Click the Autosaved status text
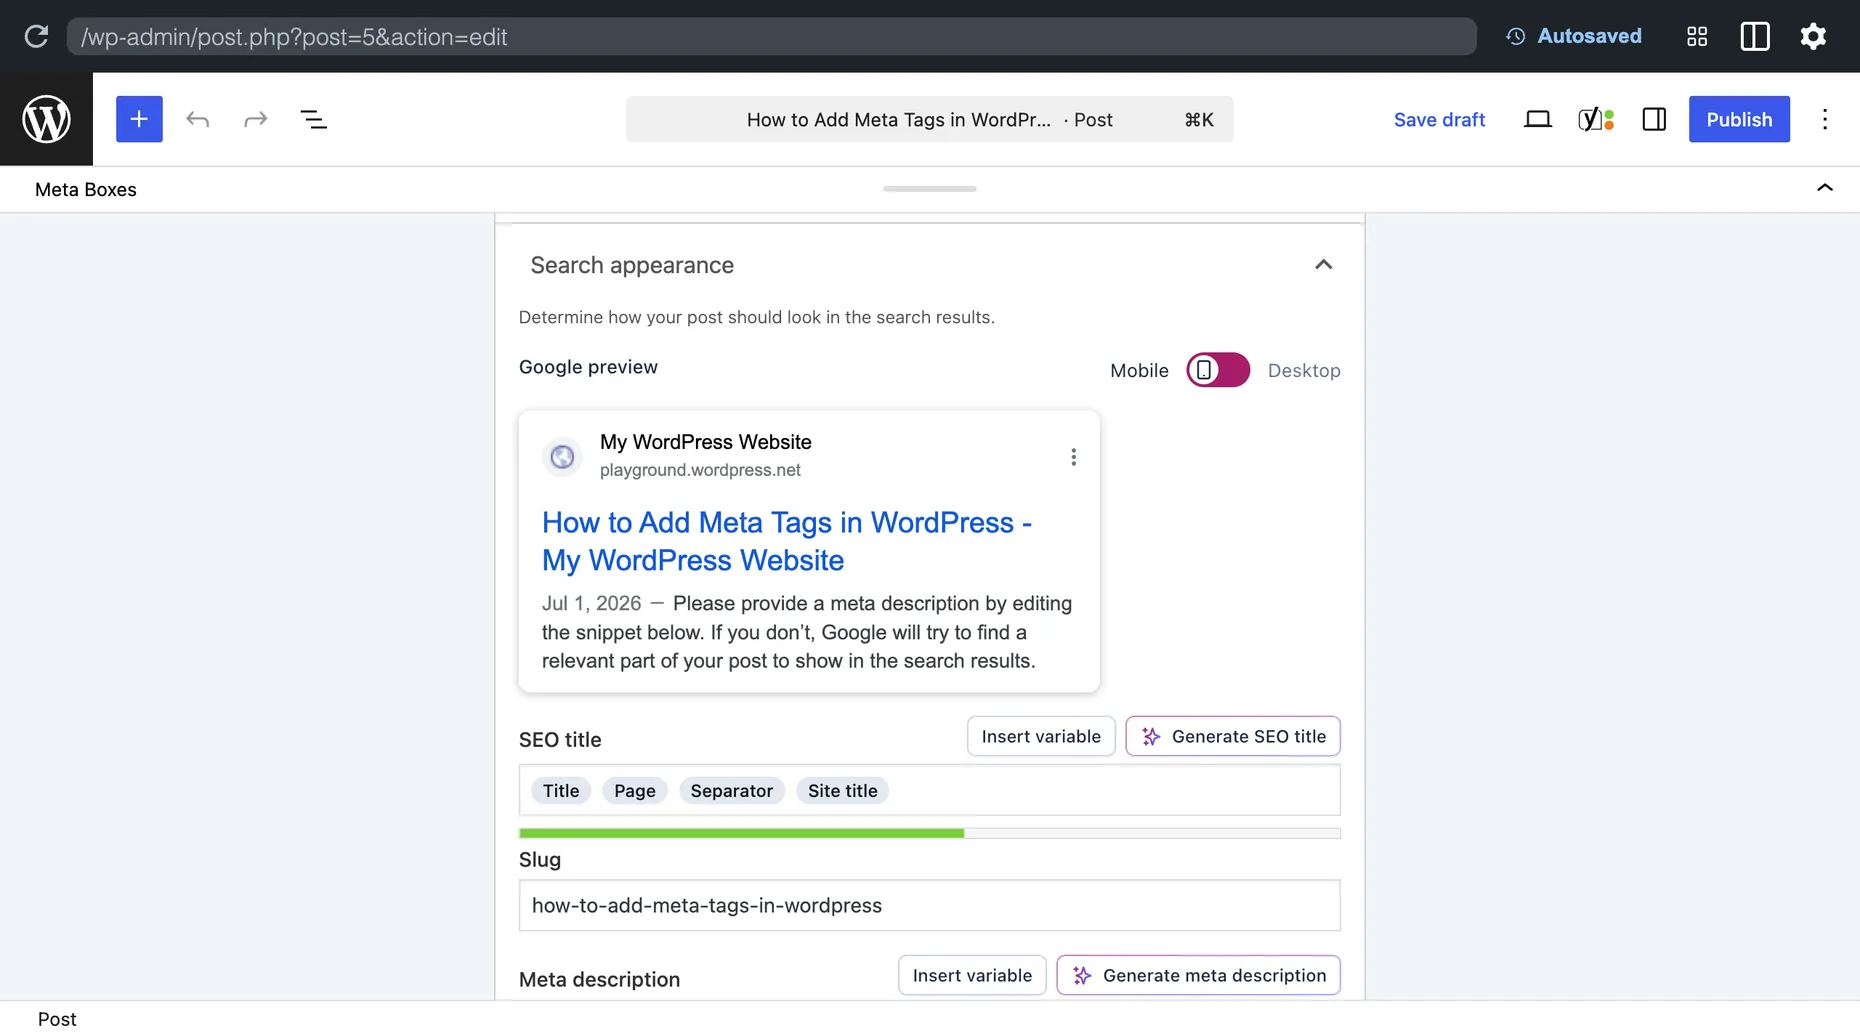This screenshot has width=1860, height=1036. tap(1589, 36)
